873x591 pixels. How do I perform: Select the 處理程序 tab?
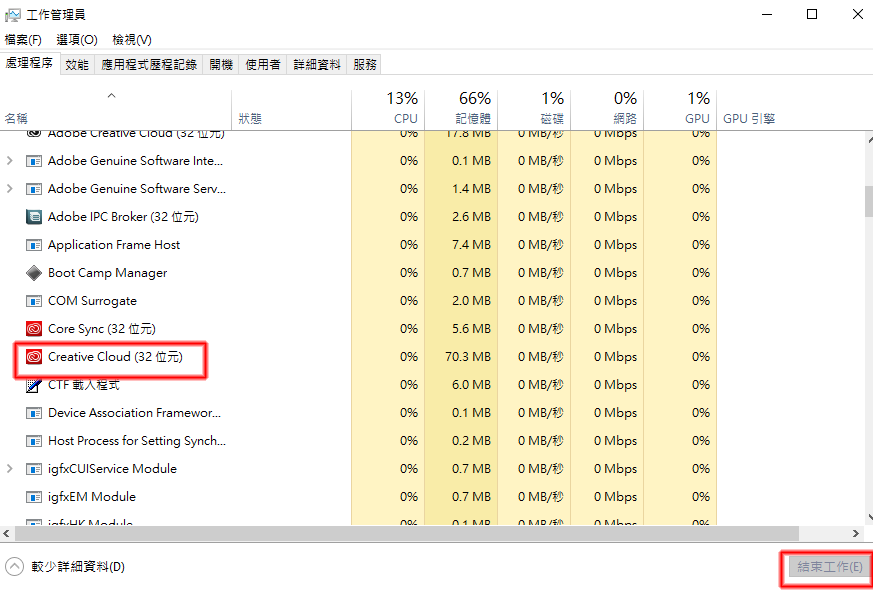(x=30, y=64)
